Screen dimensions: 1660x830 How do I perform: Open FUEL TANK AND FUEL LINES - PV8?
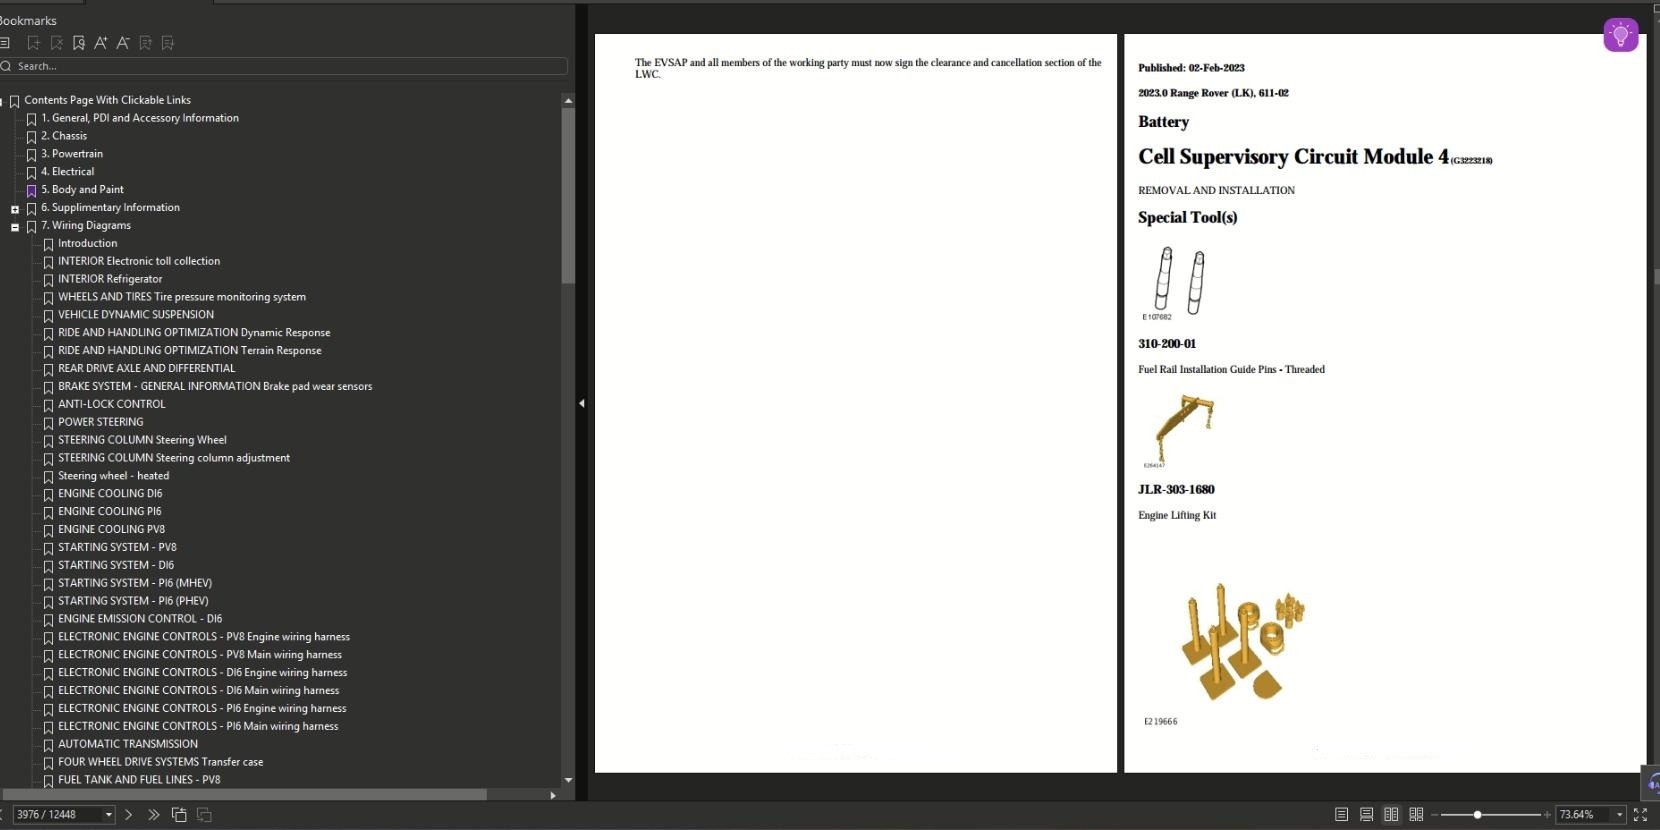[x=139, y=780]
